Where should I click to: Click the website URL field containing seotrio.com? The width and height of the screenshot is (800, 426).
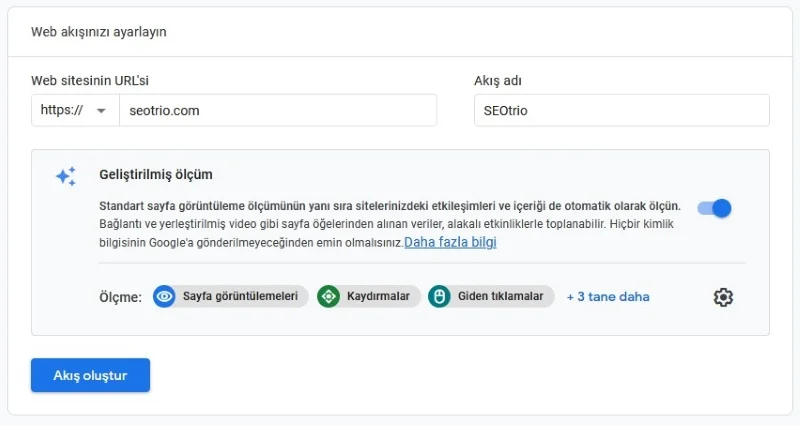pos(277,111)
